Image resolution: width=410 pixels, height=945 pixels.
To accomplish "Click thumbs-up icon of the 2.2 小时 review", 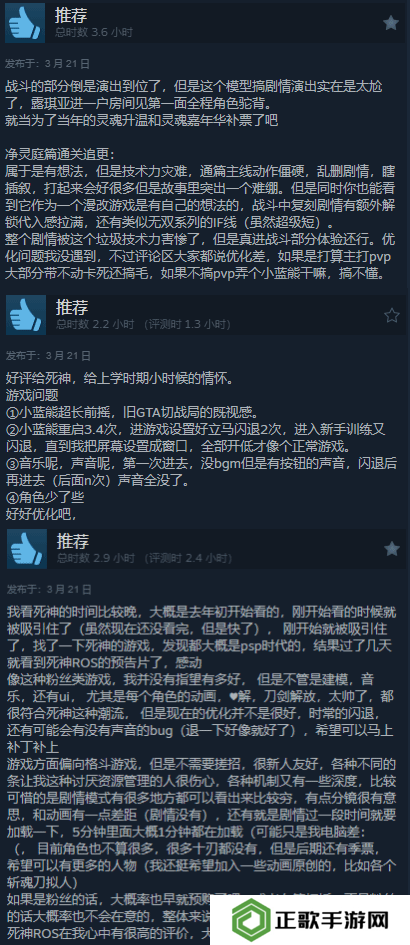I will [x=26, y=315].
